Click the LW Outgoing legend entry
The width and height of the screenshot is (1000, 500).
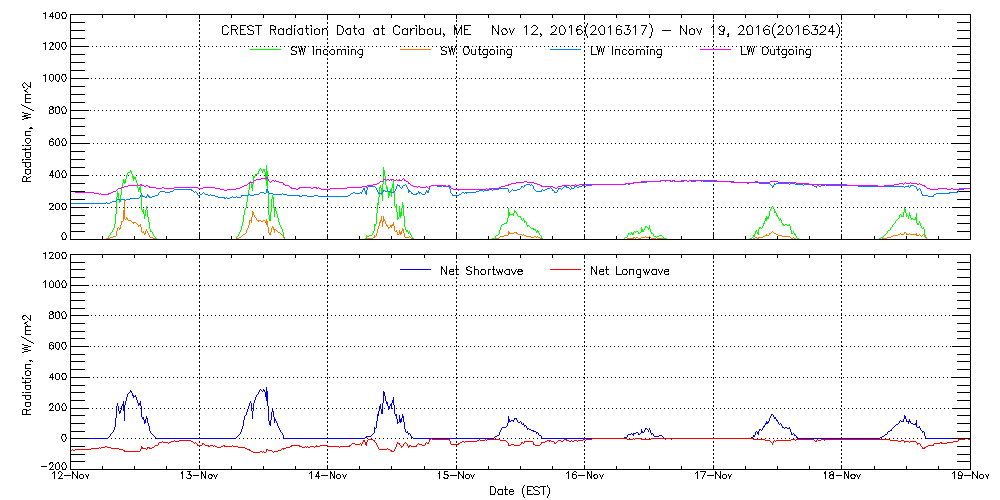[x=775, y=51]
